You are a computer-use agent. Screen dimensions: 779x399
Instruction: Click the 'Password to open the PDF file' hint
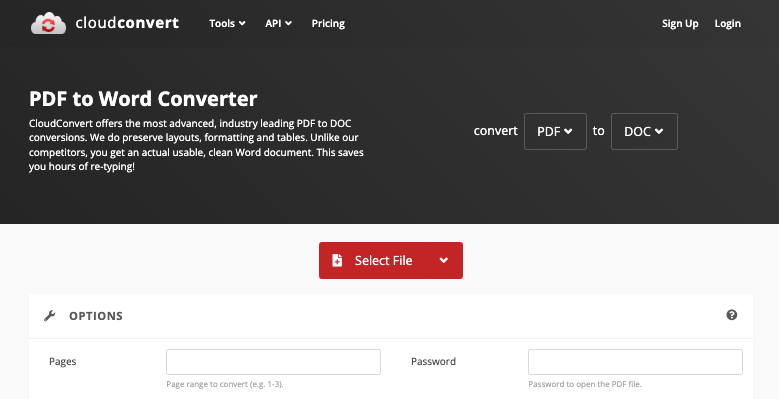pos(585,384)
